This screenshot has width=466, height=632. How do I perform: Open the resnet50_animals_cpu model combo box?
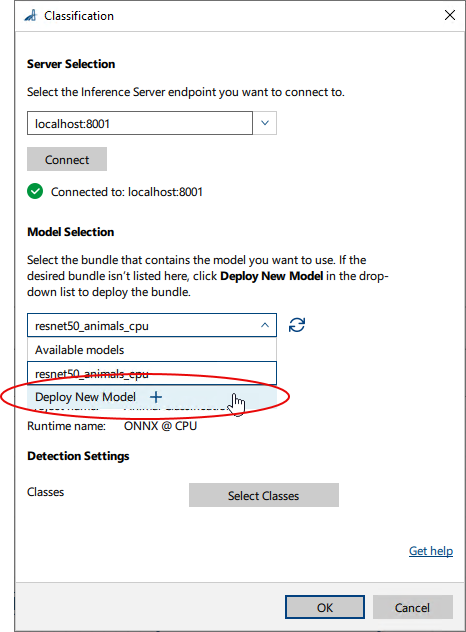click(152, 325)
